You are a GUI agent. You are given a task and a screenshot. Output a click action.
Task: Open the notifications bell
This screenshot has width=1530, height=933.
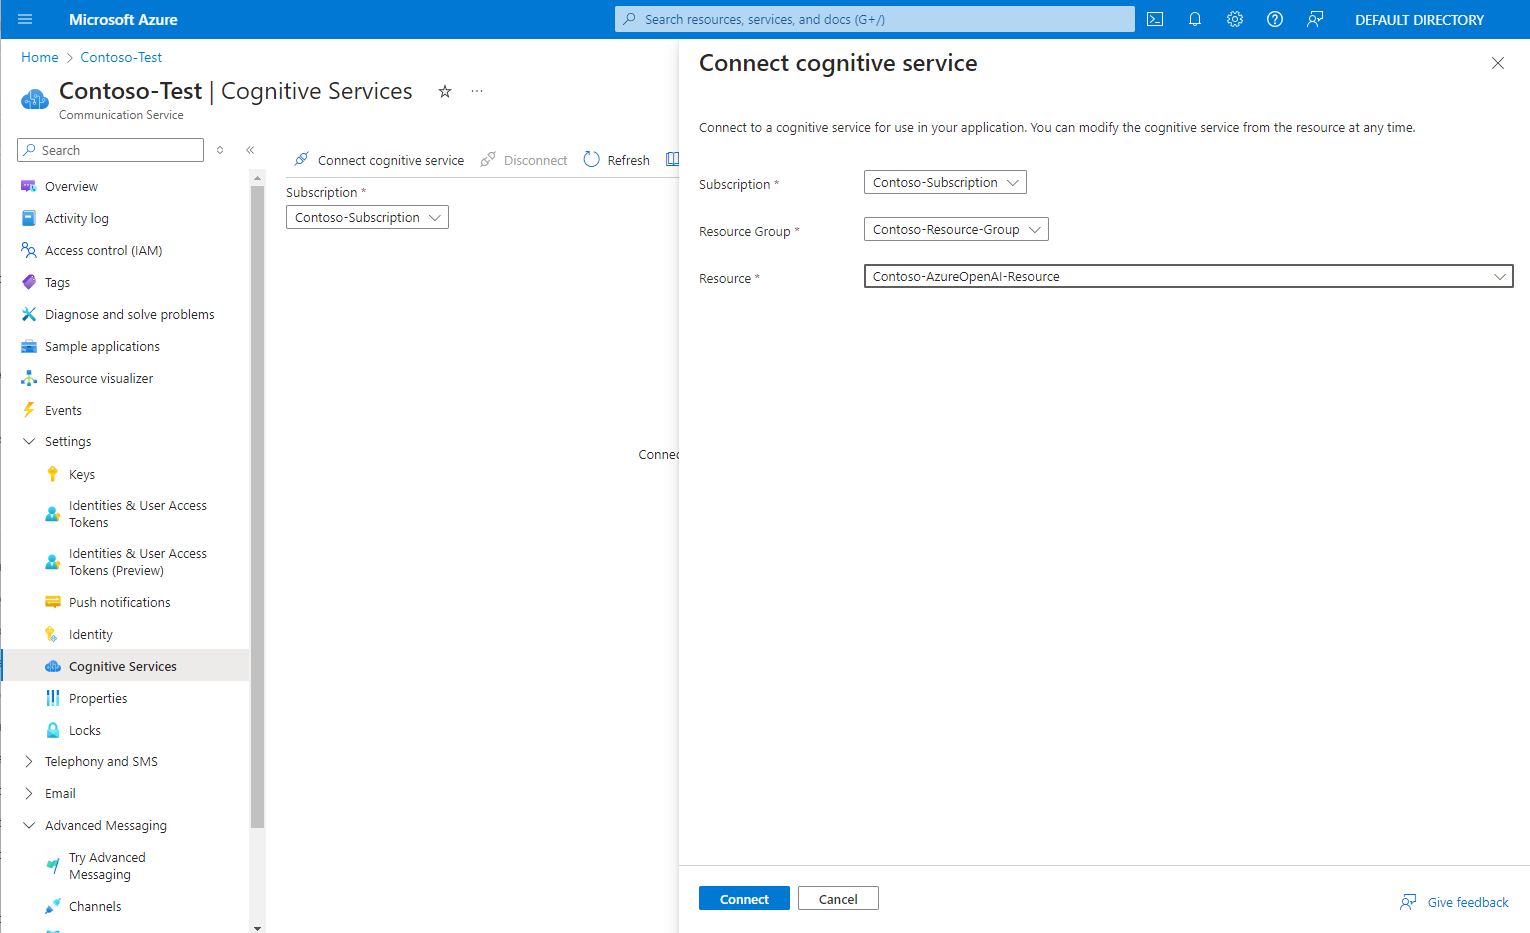tap(1195, 19)
